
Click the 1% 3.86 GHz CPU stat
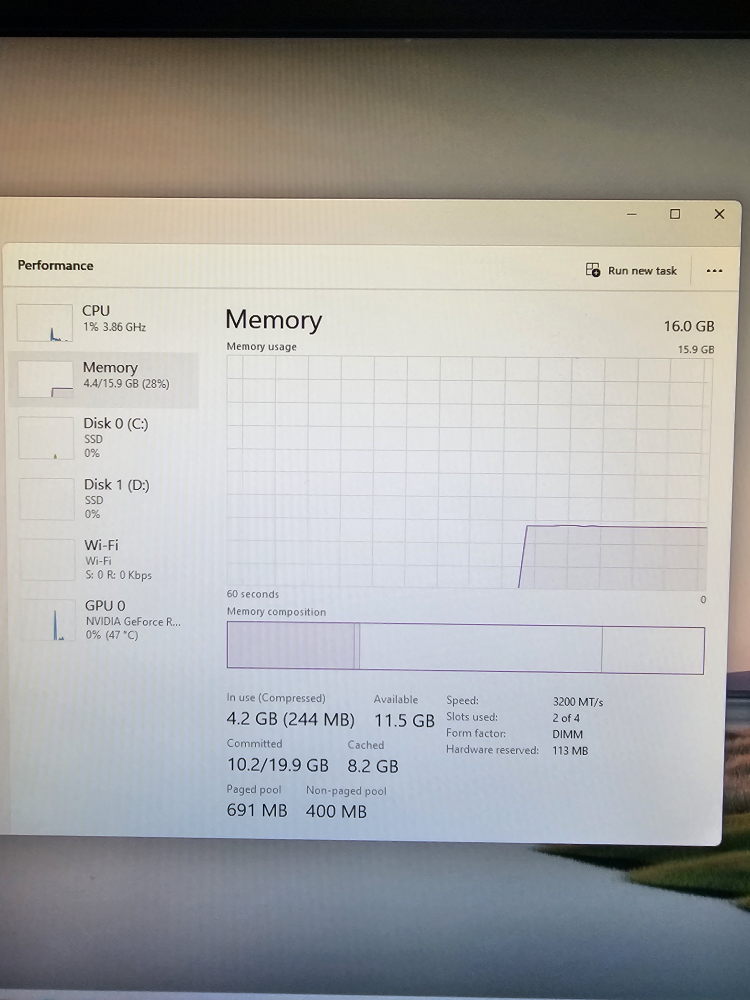[x=114, y=327]
